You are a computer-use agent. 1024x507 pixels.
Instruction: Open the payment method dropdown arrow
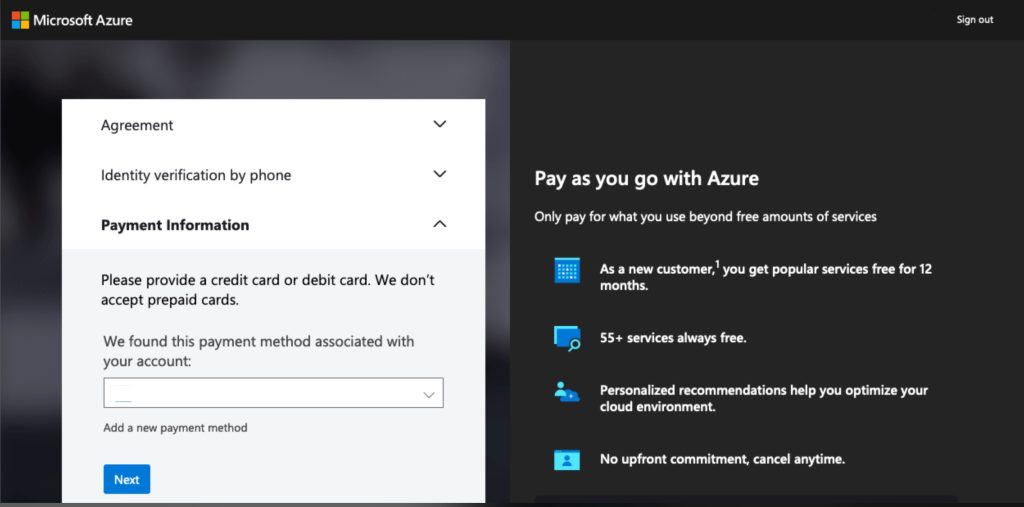(429, 394)
